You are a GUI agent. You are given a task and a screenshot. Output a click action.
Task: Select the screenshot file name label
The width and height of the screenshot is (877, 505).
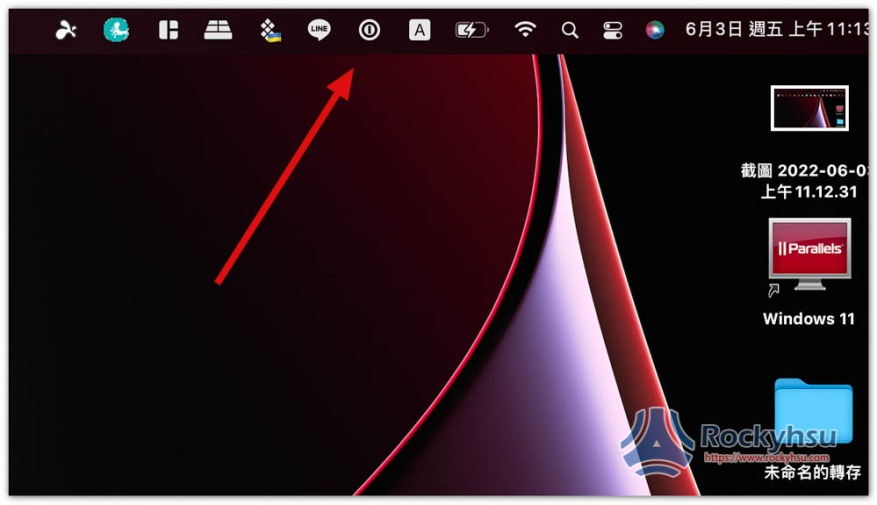pyautogui.click(x=805, y=181)
